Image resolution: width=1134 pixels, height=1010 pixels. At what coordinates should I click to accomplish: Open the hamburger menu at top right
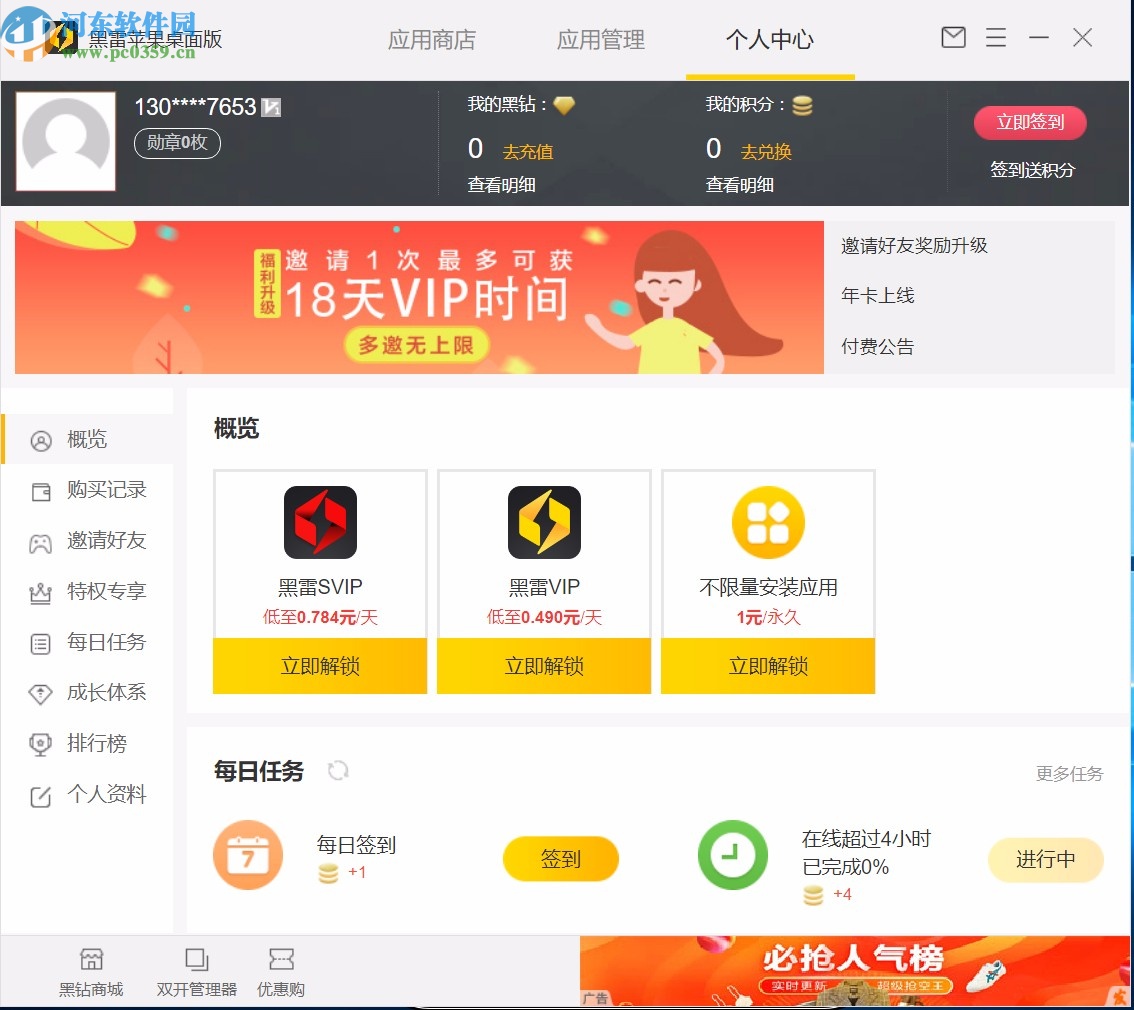click(x=995, y=37)
